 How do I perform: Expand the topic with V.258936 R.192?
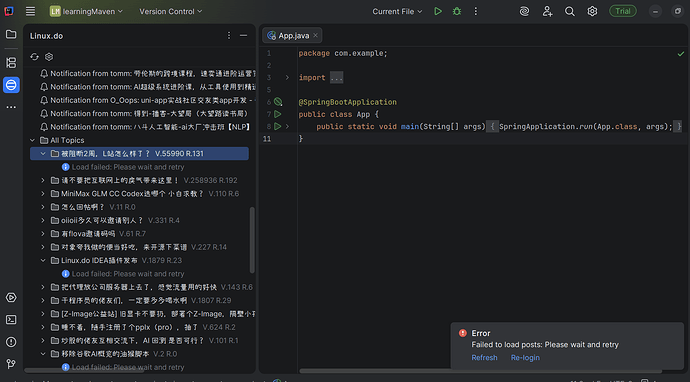tap(43, 180)
